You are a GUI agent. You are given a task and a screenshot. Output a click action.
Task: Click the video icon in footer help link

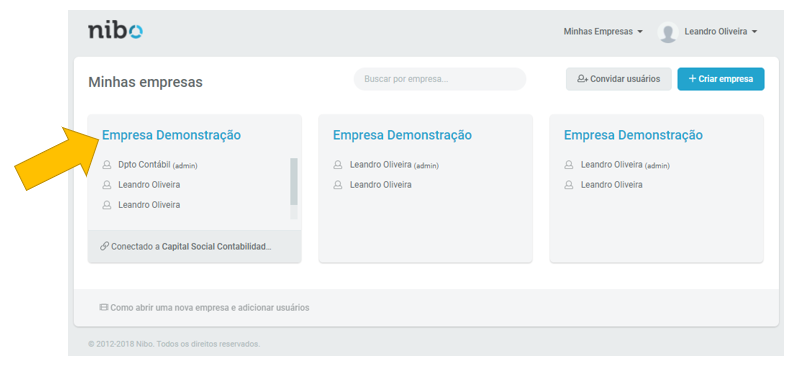104,307
